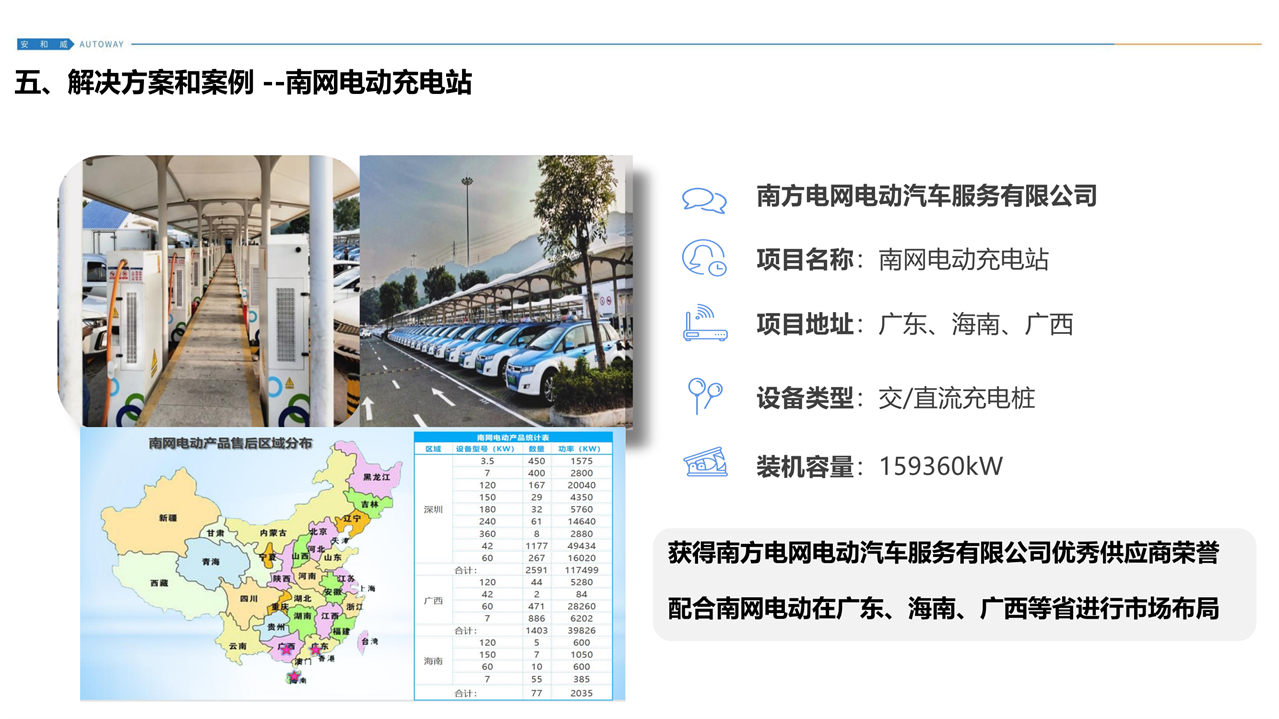Select the 台湾 label on the map
Image resolution: width=1279 pixels, height=719 pixels.
[369, 641]
